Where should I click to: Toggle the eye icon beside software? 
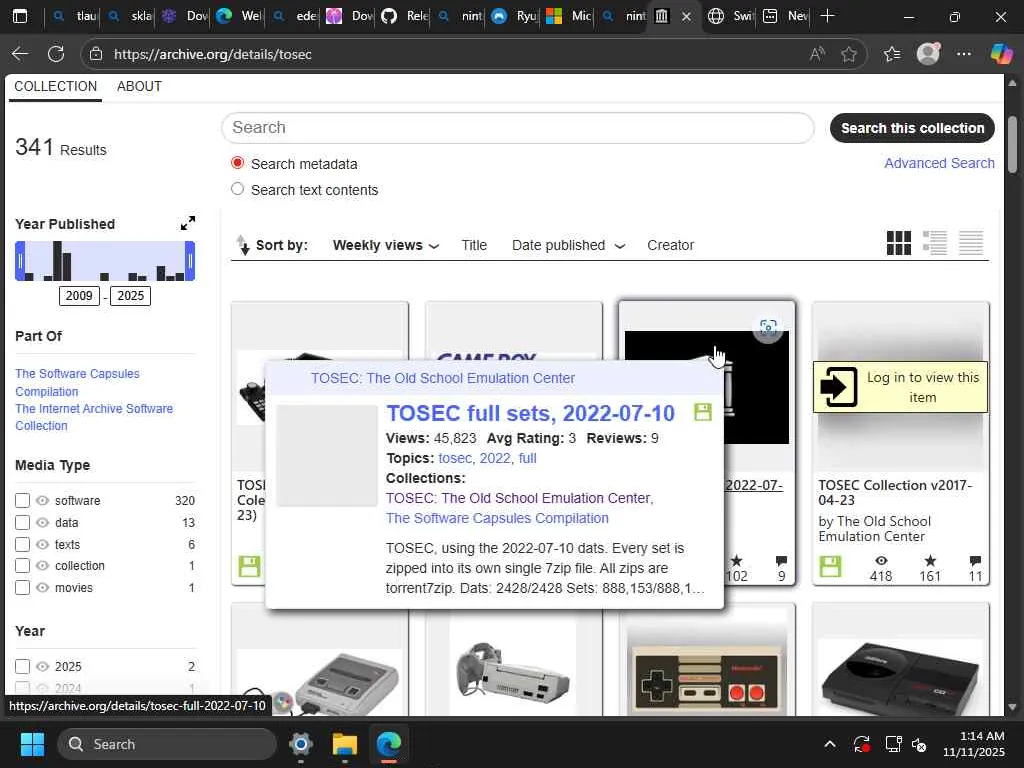coord(42,500)
